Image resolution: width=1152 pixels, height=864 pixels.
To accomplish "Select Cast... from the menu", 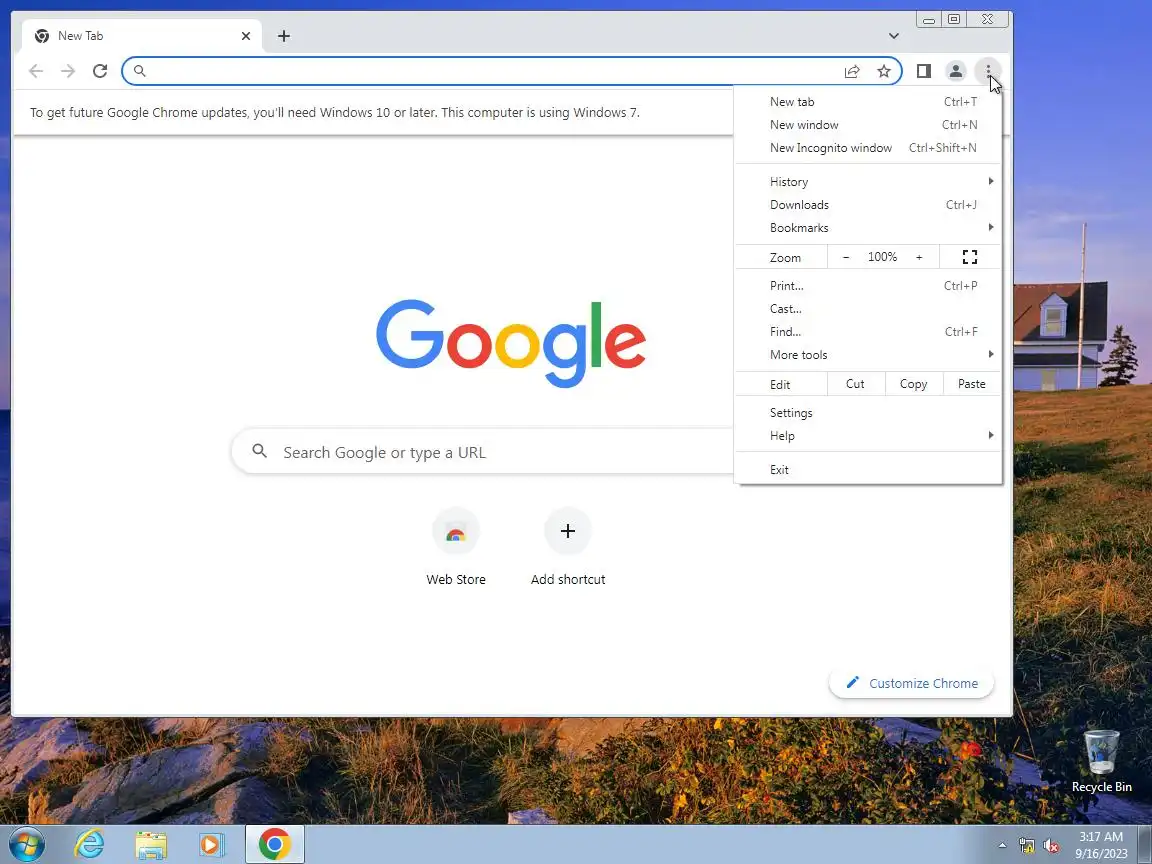I will tap(868, 309).
